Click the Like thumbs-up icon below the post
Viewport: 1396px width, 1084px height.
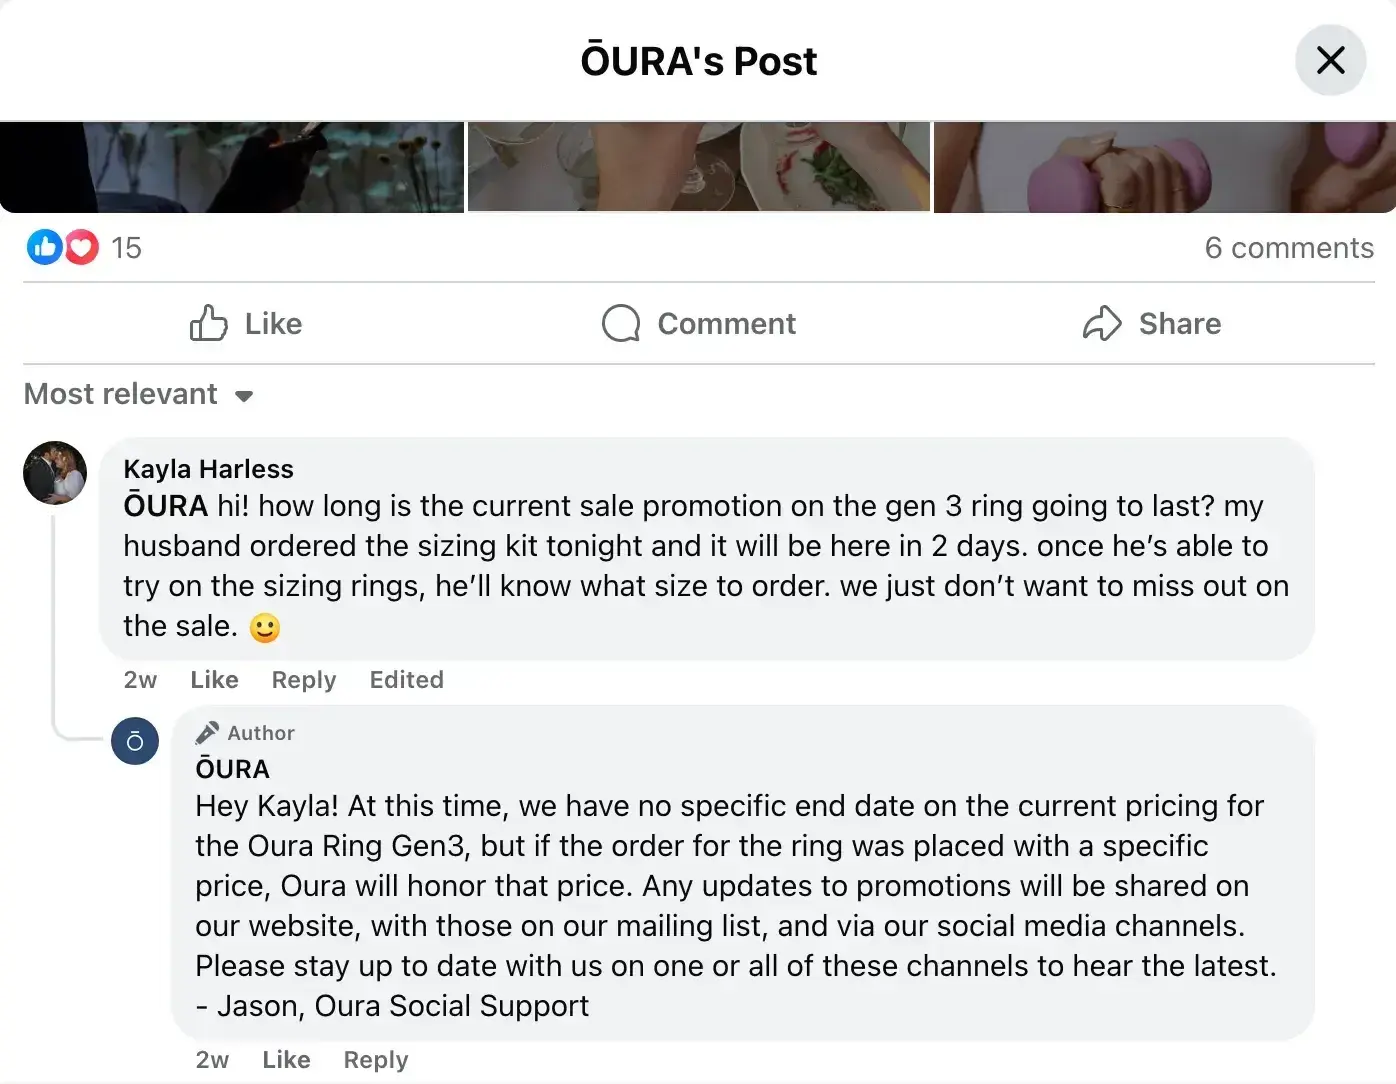click(x=208, y=323)
